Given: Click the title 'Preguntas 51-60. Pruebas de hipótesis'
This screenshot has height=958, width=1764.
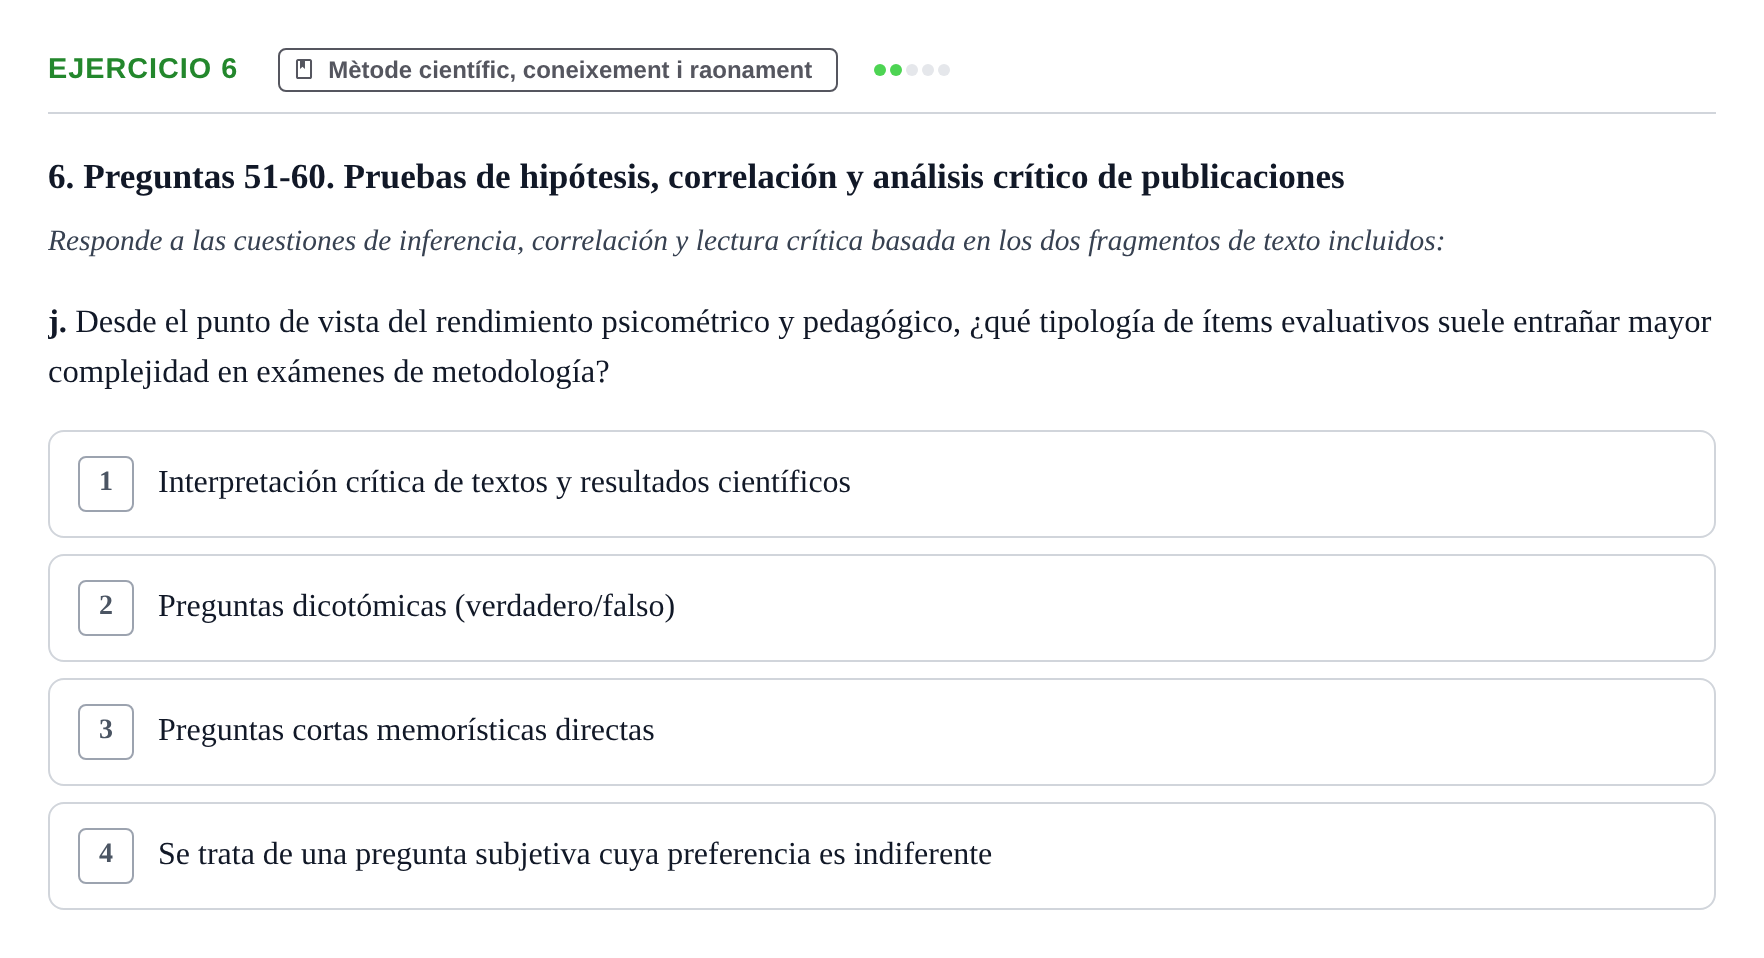Looking at the screenshot, I should [696, 177].
